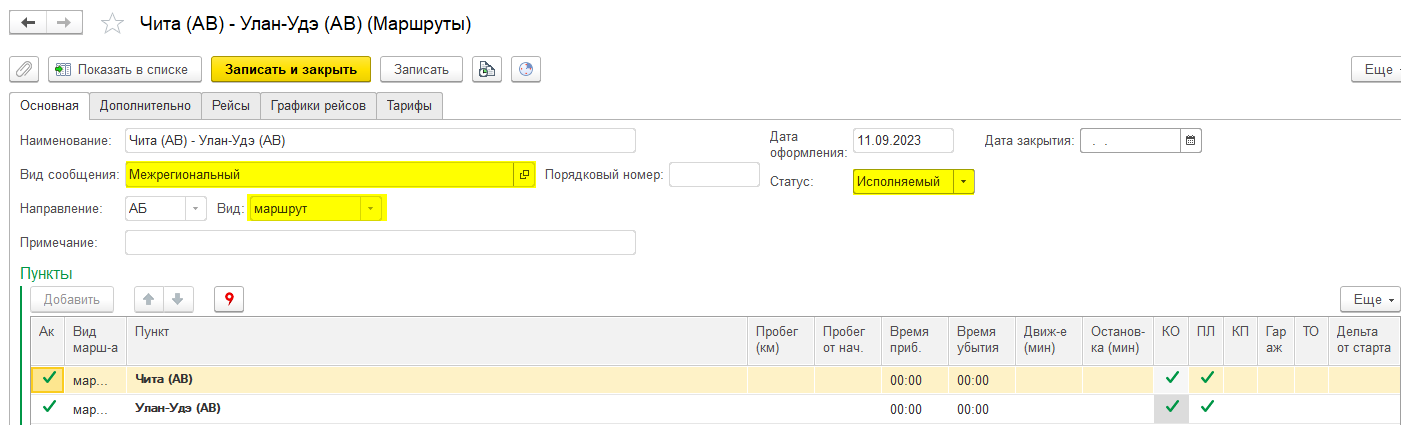The image size is (1401, 425).
Task: Toggle the ПЛ checkmark in Чита (АВ) row
Action: coord(1207,378)
